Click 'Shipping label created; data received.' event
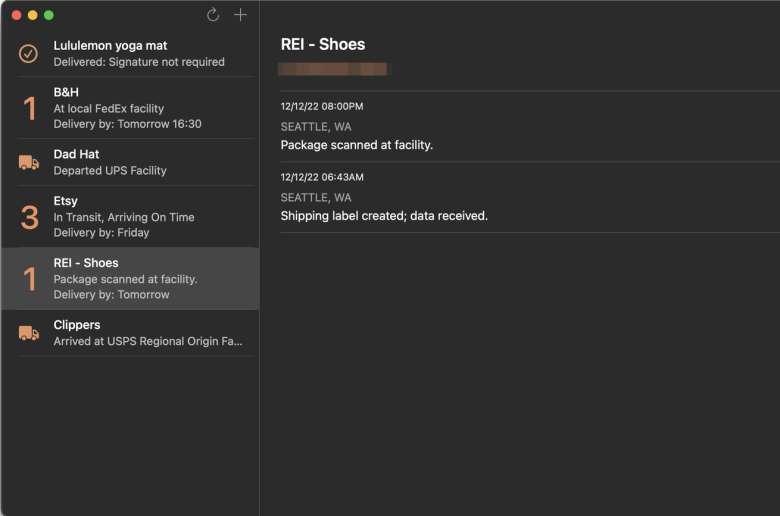This screenshot has width=780, height=516. pos(384,215)
